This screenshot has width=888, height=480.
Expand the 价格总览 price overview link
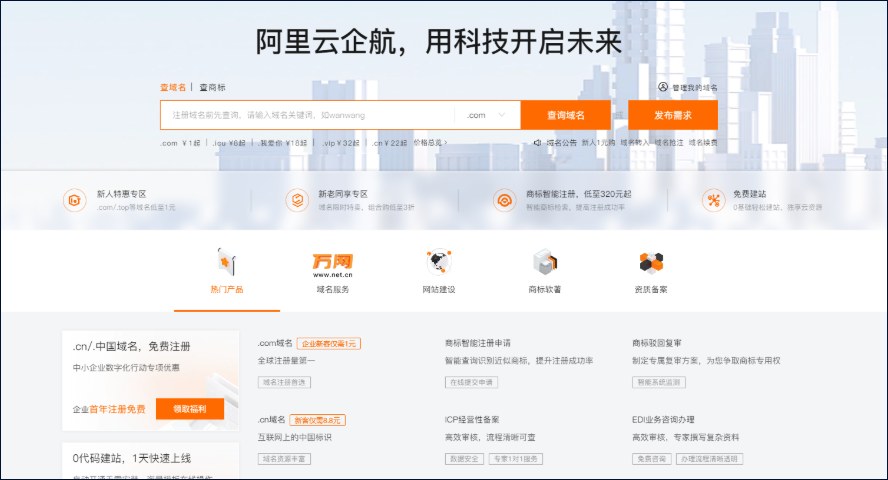click(x=430, y=143)
